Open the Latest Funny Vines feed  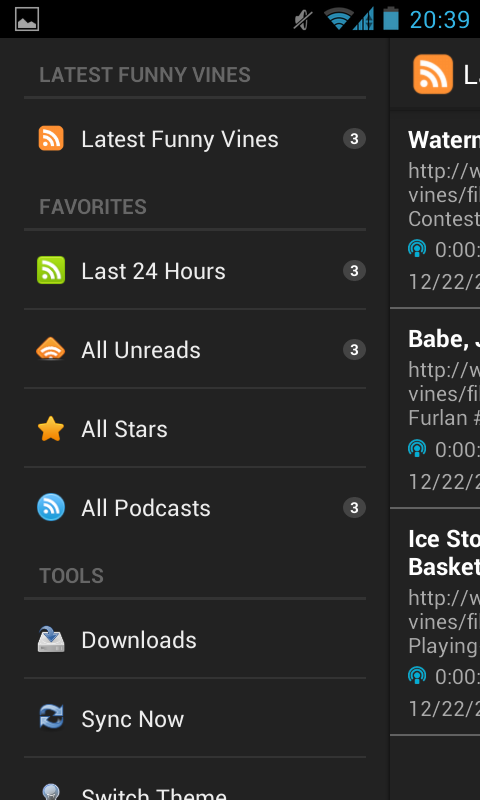pyautogui.click(x=195, y=139)
